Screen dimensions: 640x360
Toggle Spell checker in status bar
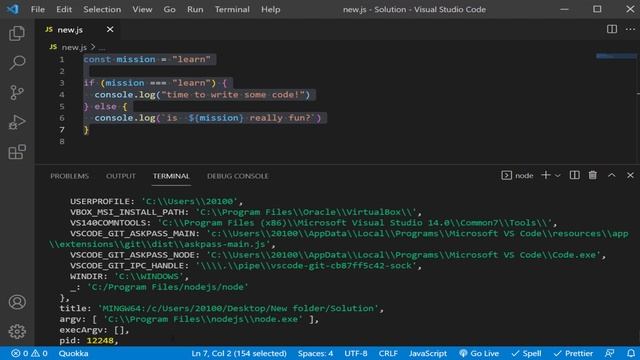(526, 353)
